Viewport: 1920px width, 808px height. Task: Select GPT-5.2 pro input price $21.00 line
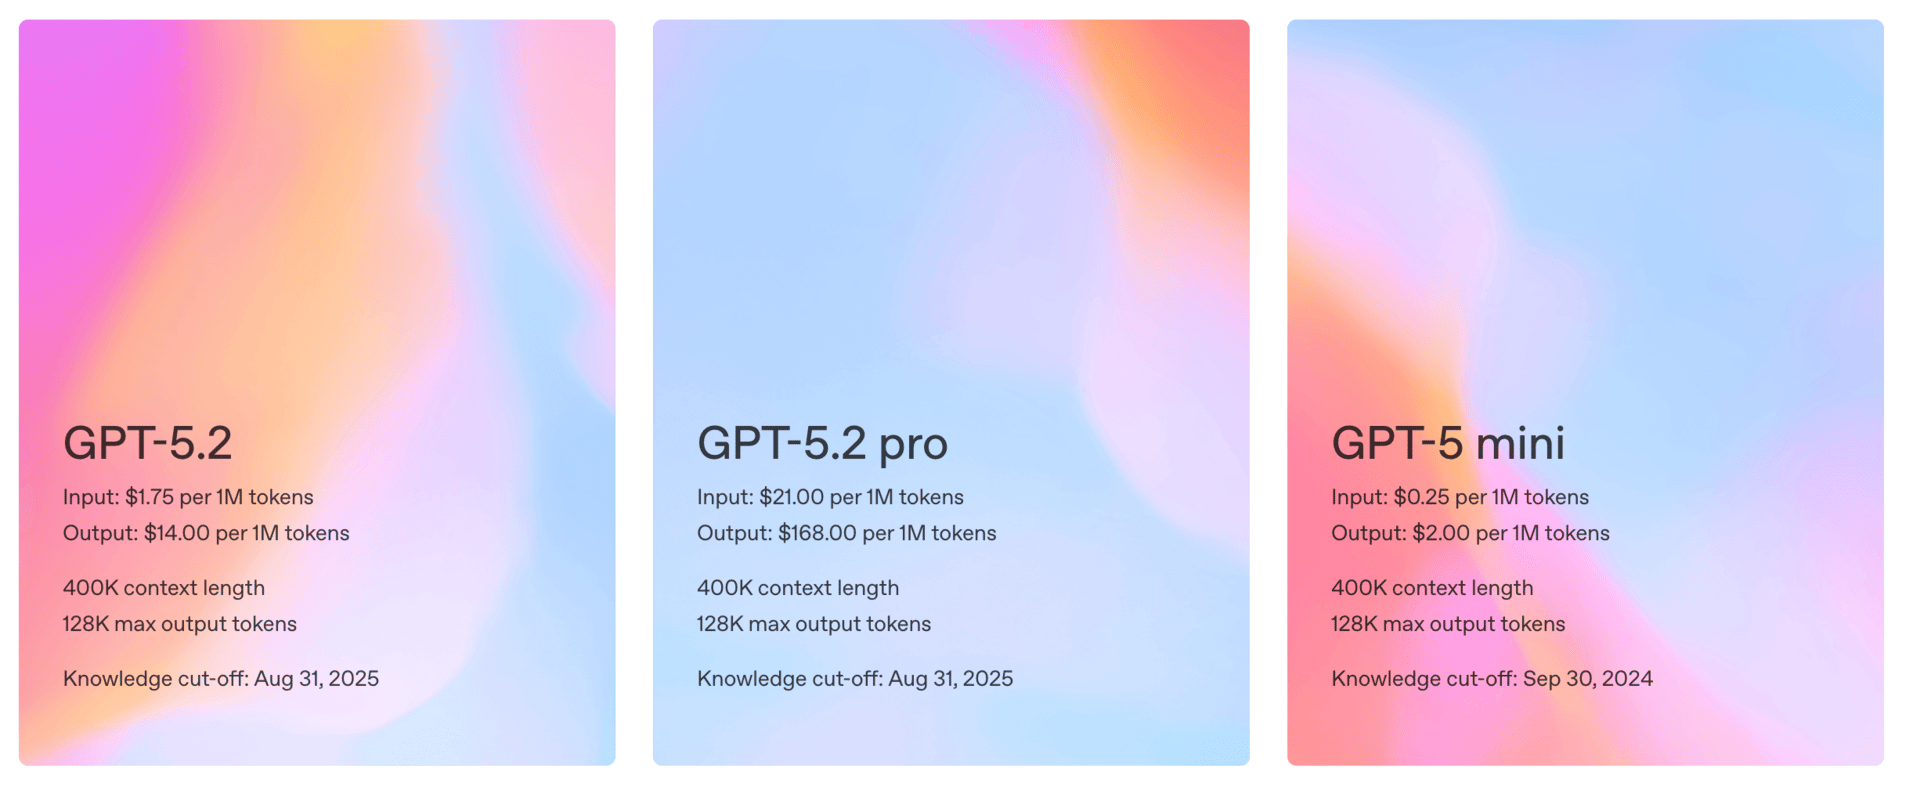pos(830,497)
